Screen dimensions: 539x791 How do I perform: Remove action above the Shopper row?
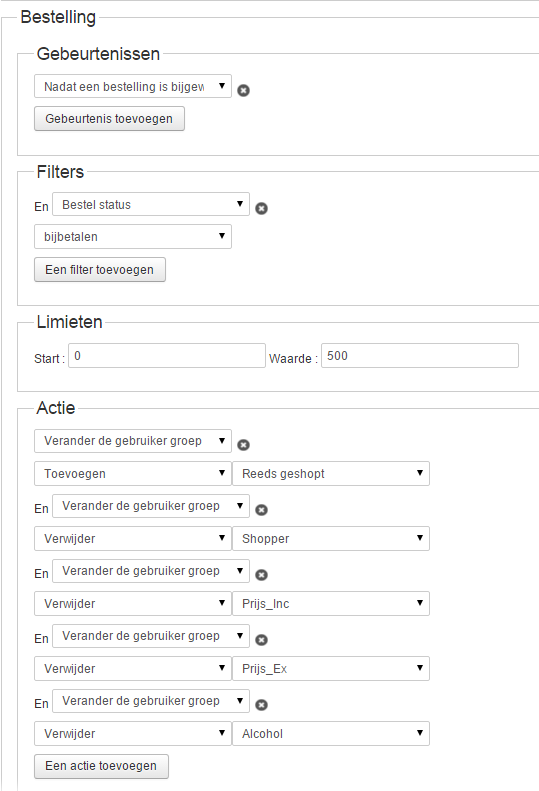point(261,510)
